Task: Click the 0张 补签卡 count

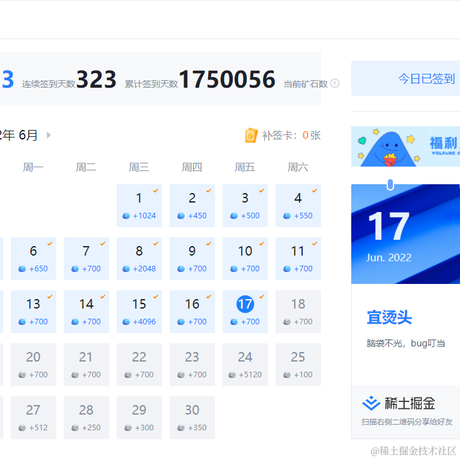Action: tap(311, 135)
